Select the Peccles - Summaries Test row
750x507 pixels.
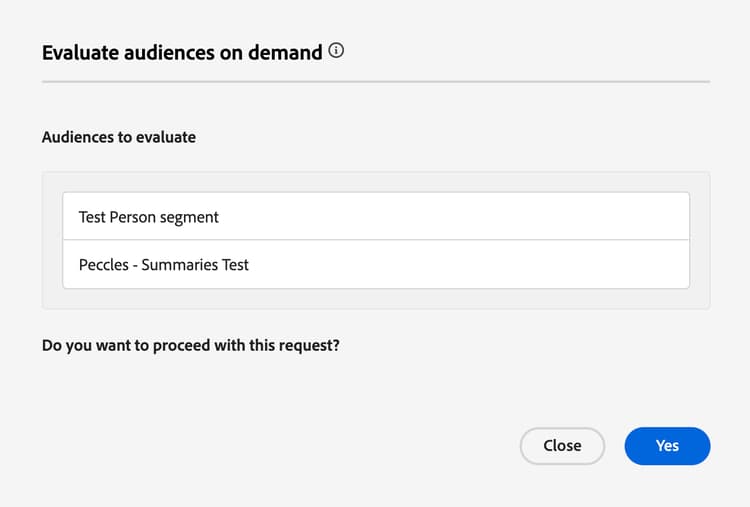pos(375,265)
